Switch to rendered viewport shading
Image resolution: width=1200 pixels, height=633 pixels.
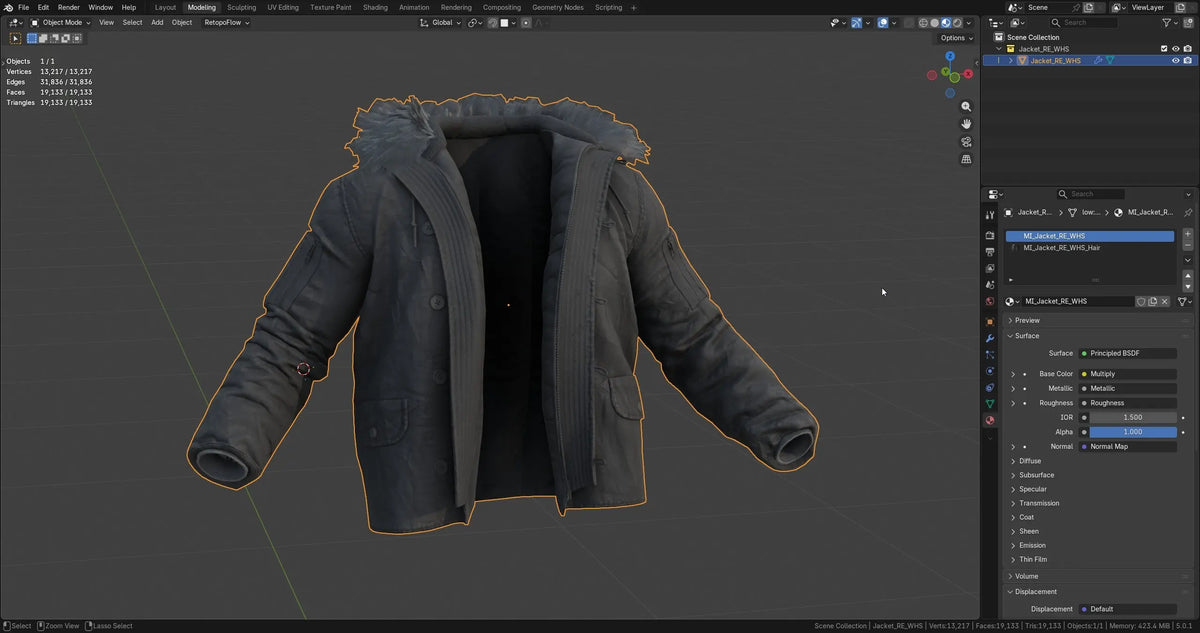(957, 22)
